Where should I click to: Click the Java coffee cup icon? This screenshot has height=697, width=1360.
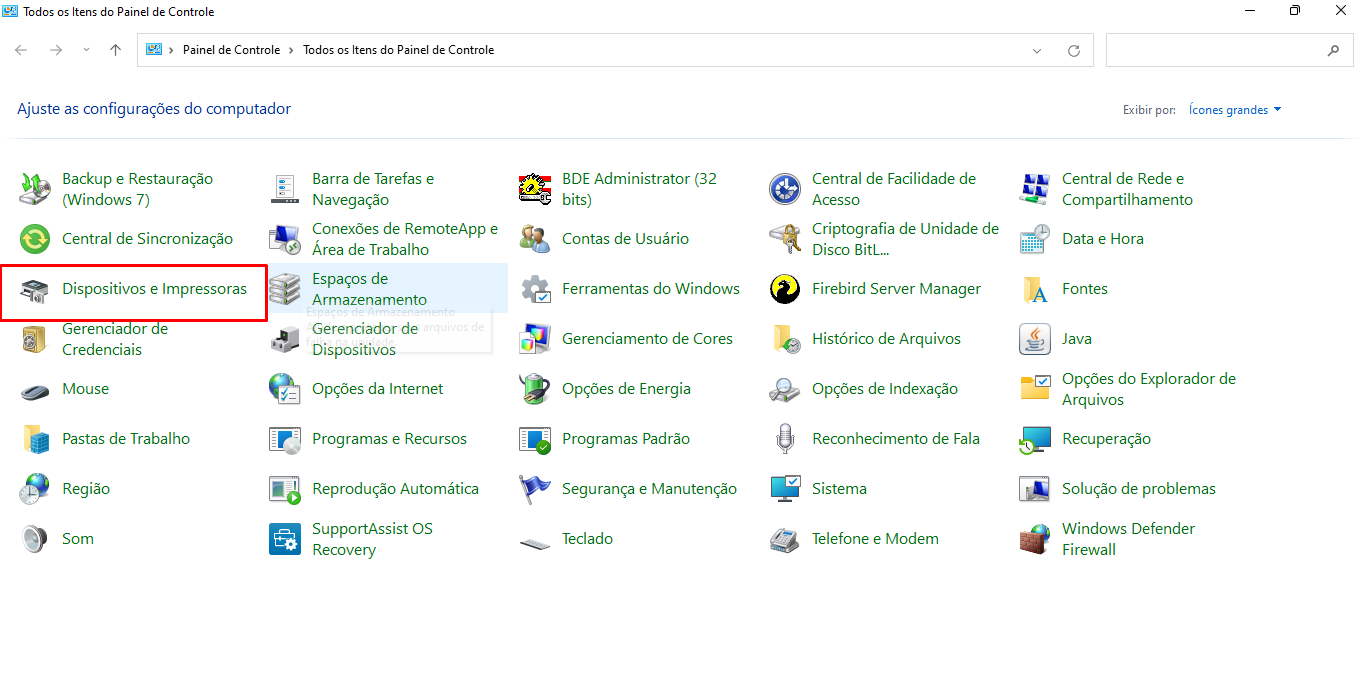pyautogui.click(x=1035, y=339)
